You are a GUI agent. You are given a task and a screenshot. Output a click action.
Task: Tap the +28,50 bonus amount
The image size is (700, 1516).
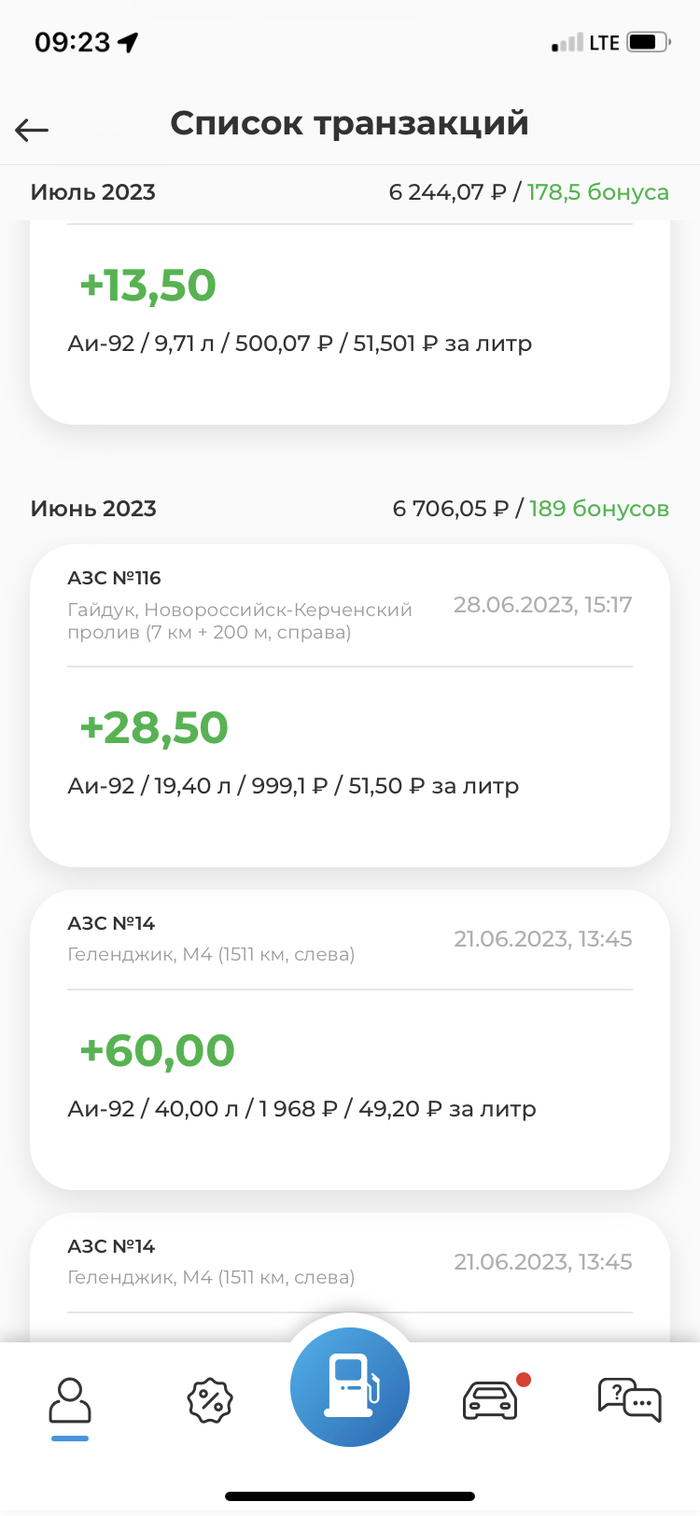pos(154,727)
